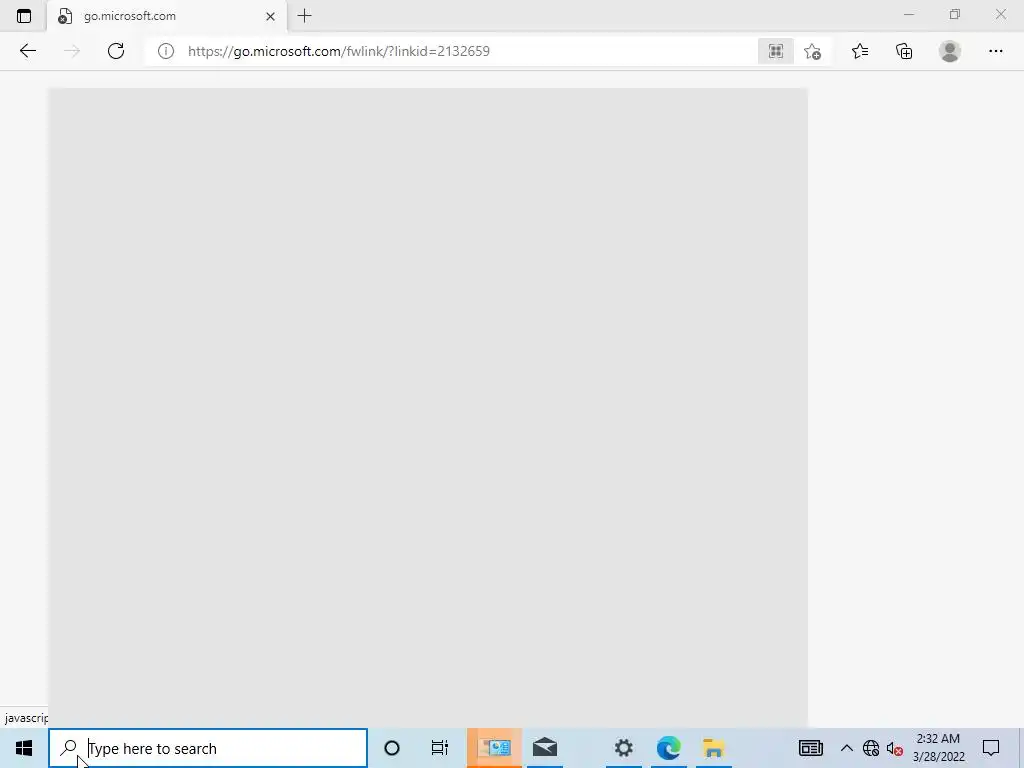Screen dimensions: 1024x768
Task: View site information icon in address bar
Action: [x=166, y=51]
